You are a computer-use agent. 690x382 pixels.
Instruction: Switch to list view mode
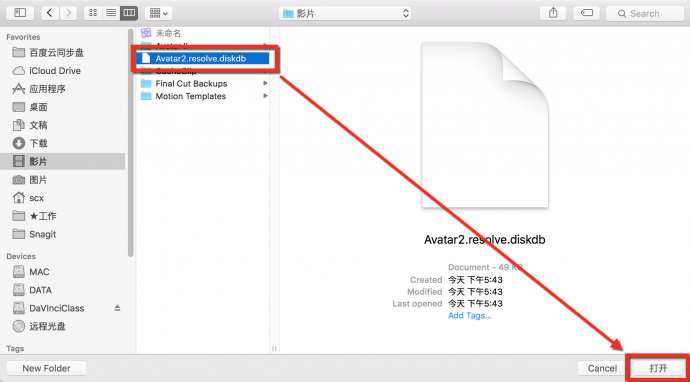tap(111, 13)
